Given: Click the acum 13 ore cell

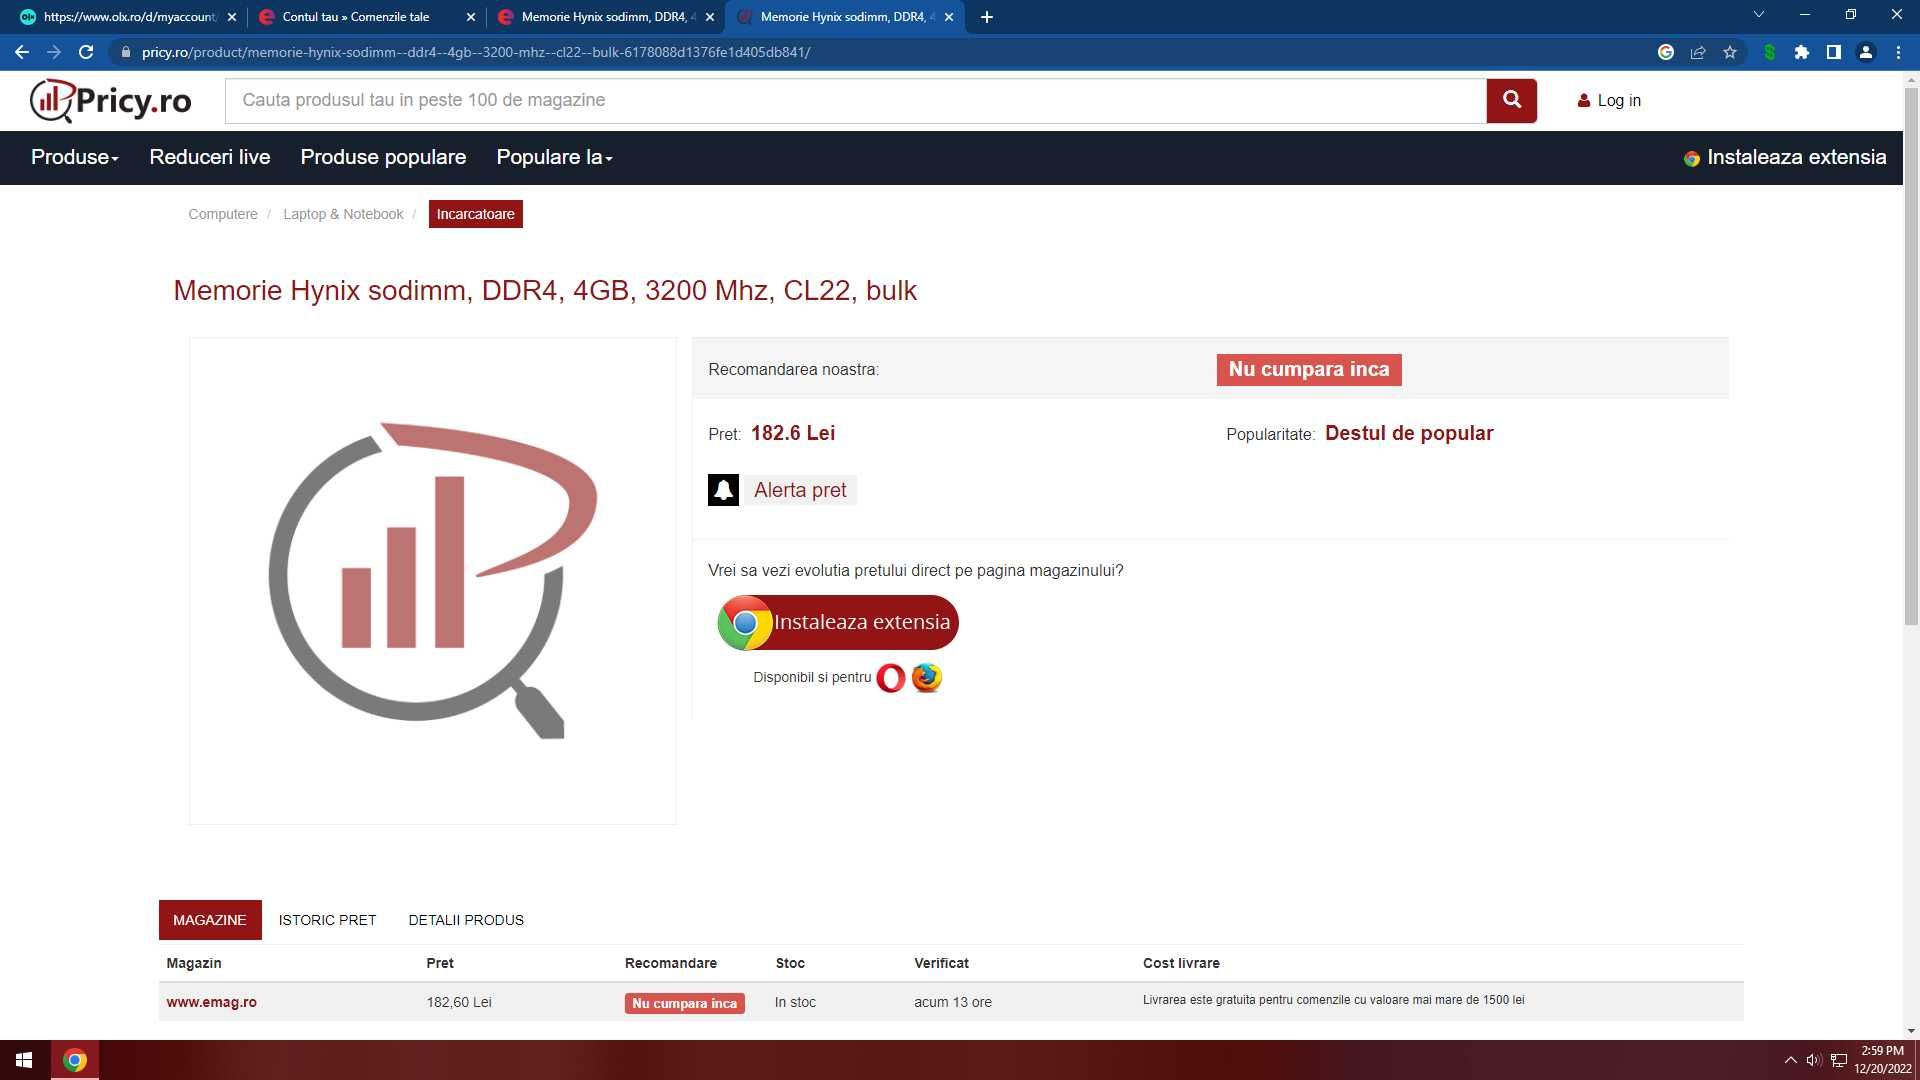Looking at the screenshot, I should (953, 1002).
